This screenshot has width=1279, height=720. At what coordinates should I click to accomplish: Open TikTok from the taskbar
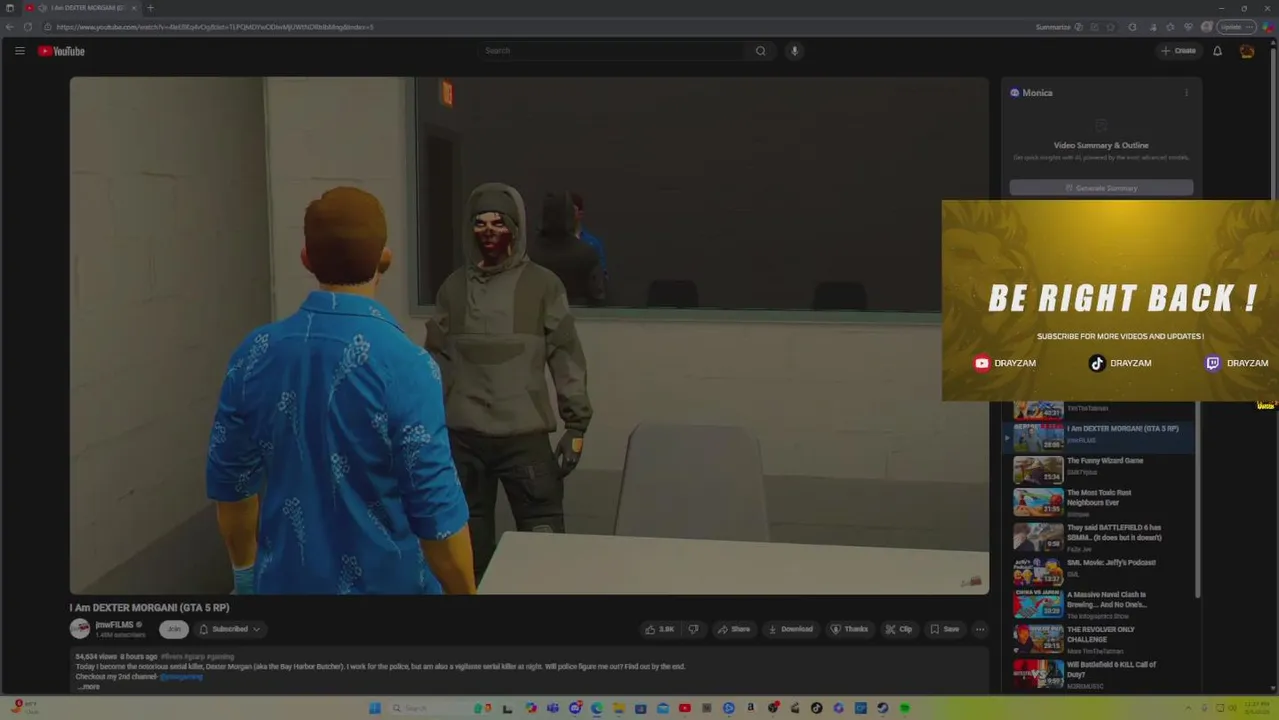tap(817, 708)
